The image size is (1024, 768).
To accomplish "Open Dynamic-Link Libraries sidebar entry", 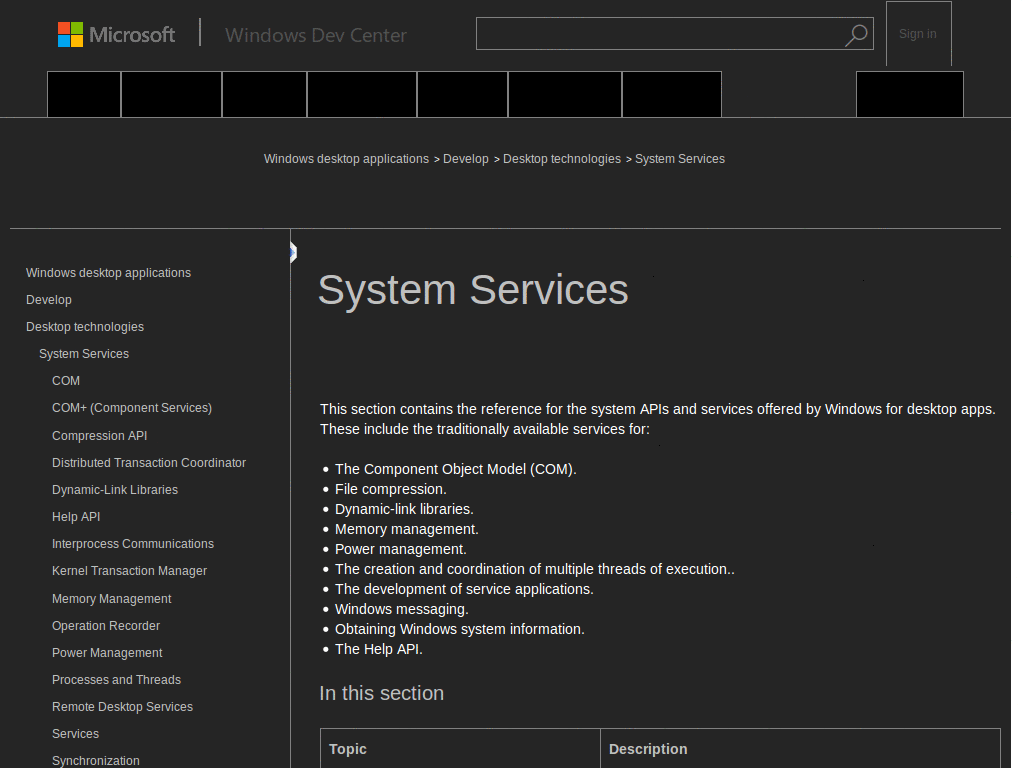I will [114, 489].
